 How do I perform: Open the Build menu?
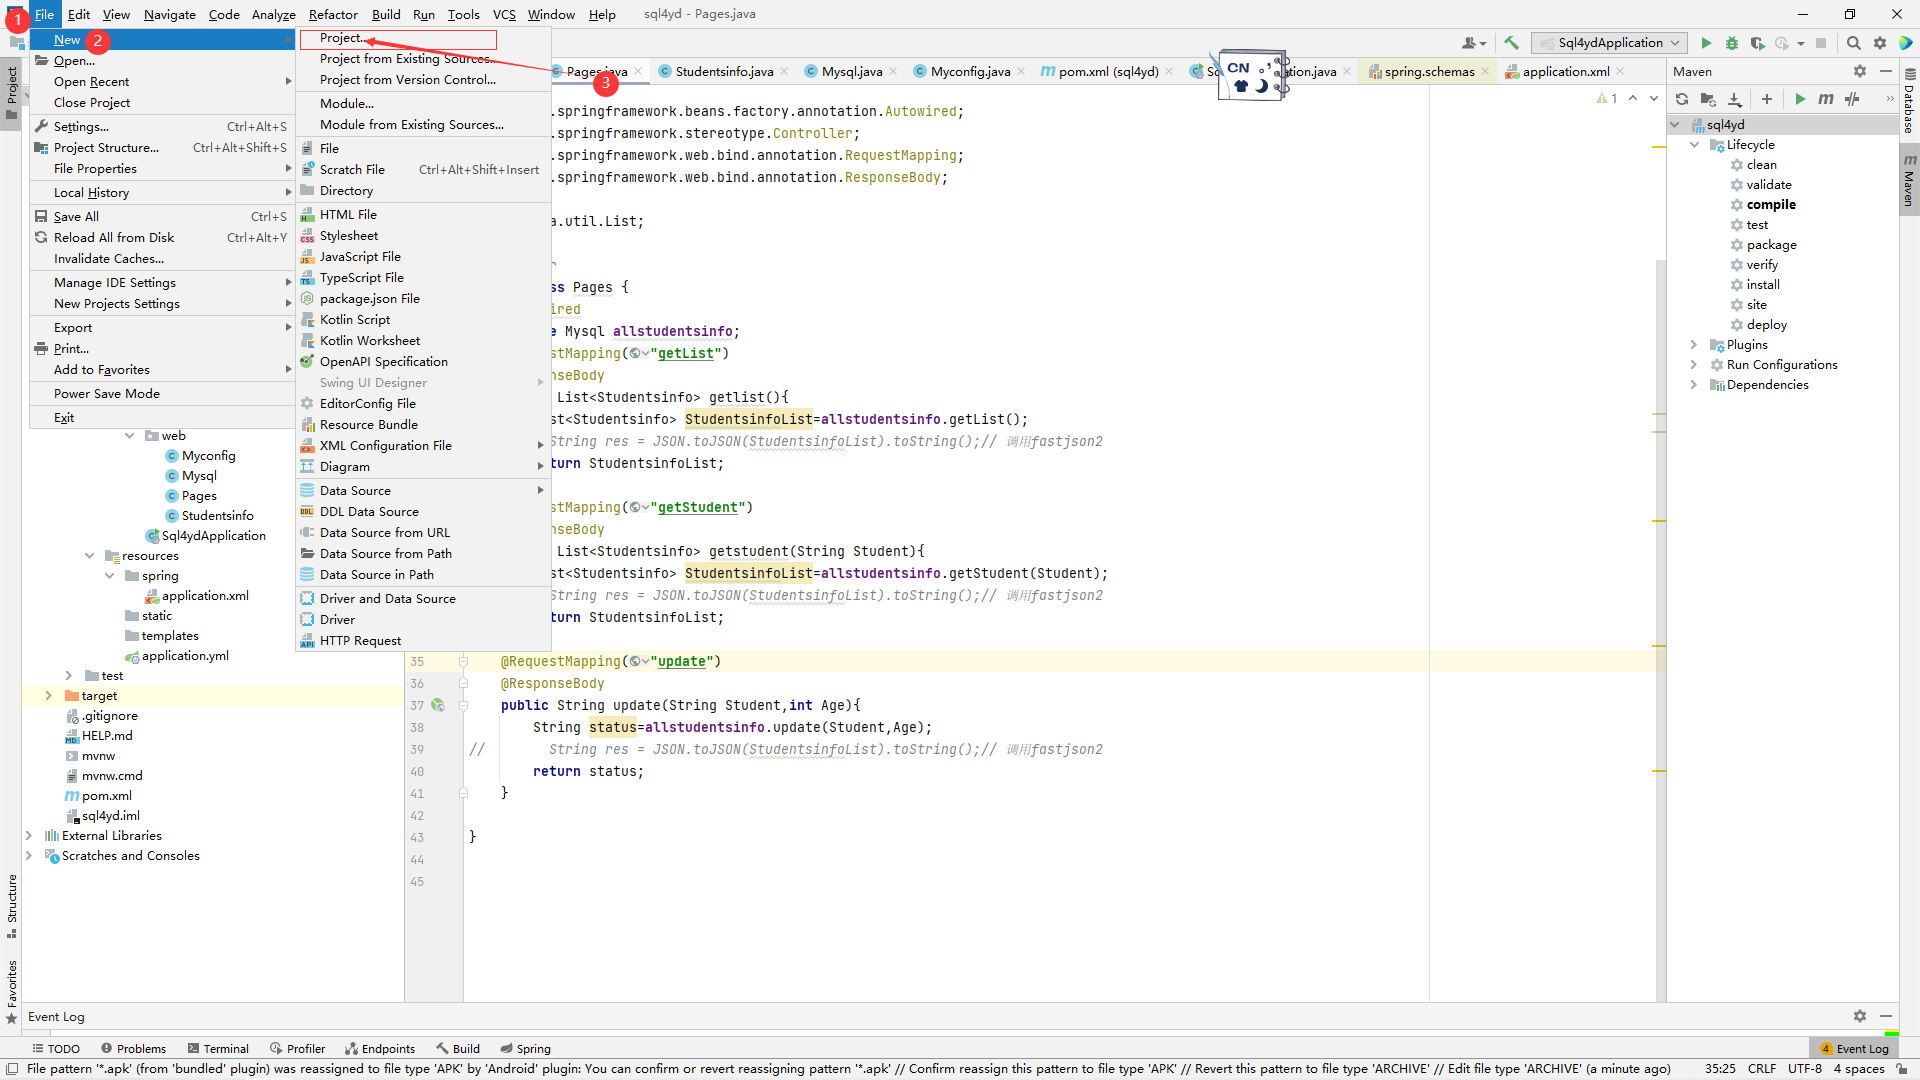tap(384, 13)
